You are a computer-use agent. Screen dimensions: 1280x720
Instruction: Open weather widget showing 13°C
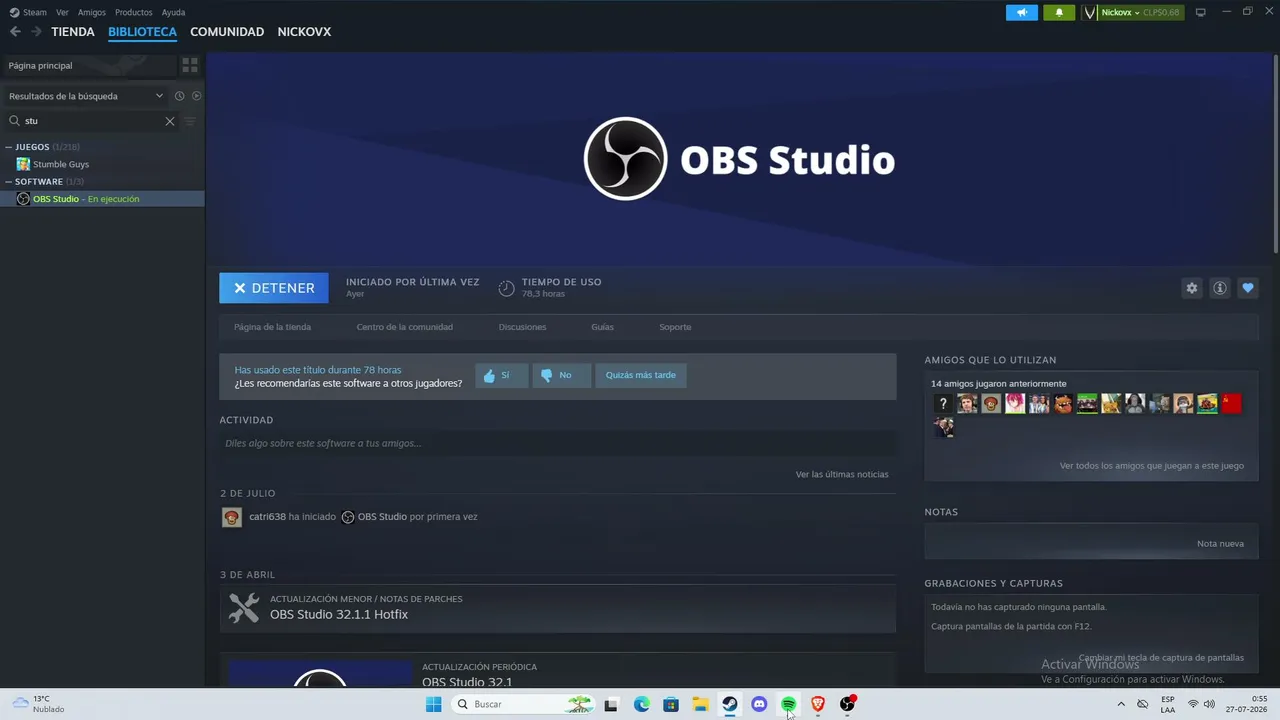tap(38, 704)
